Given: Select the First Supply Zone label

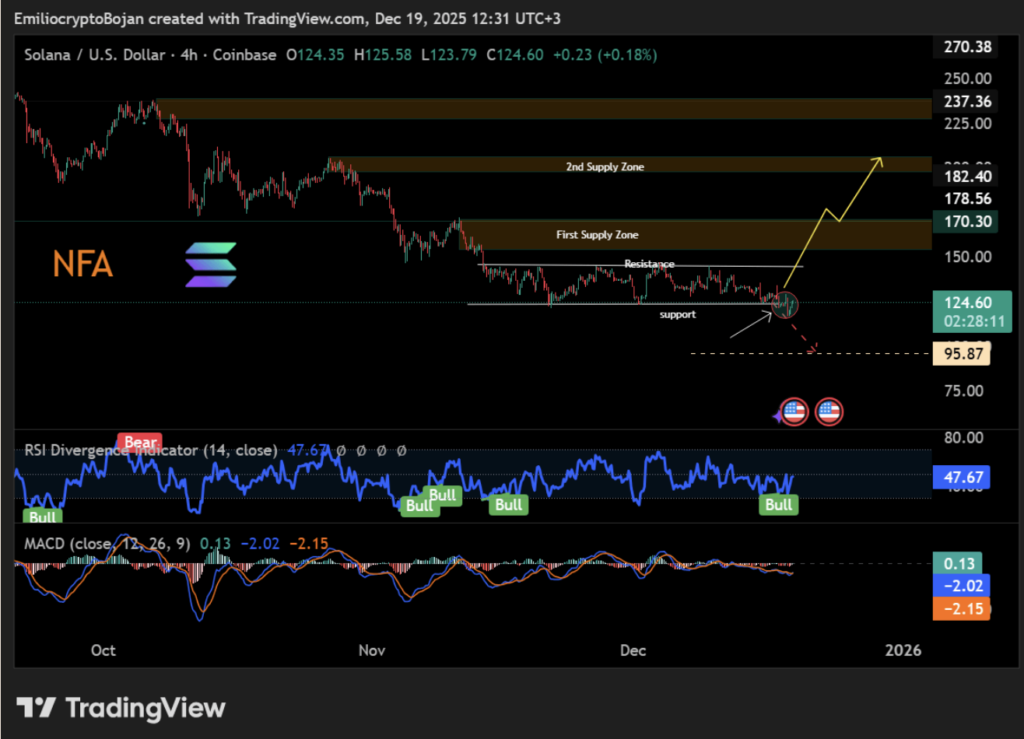Looking at the screenshot, I should pyautogui.click(x=597, y=235).
